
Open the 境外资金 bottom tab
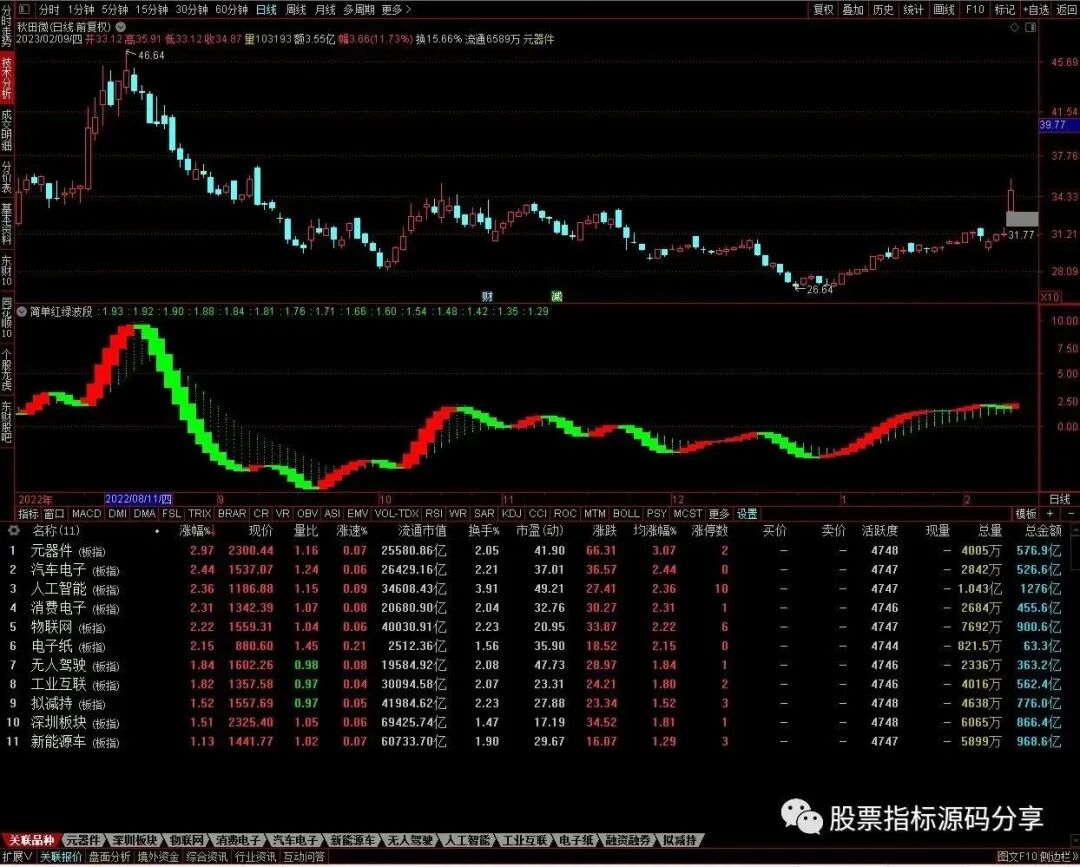(158, 857)
